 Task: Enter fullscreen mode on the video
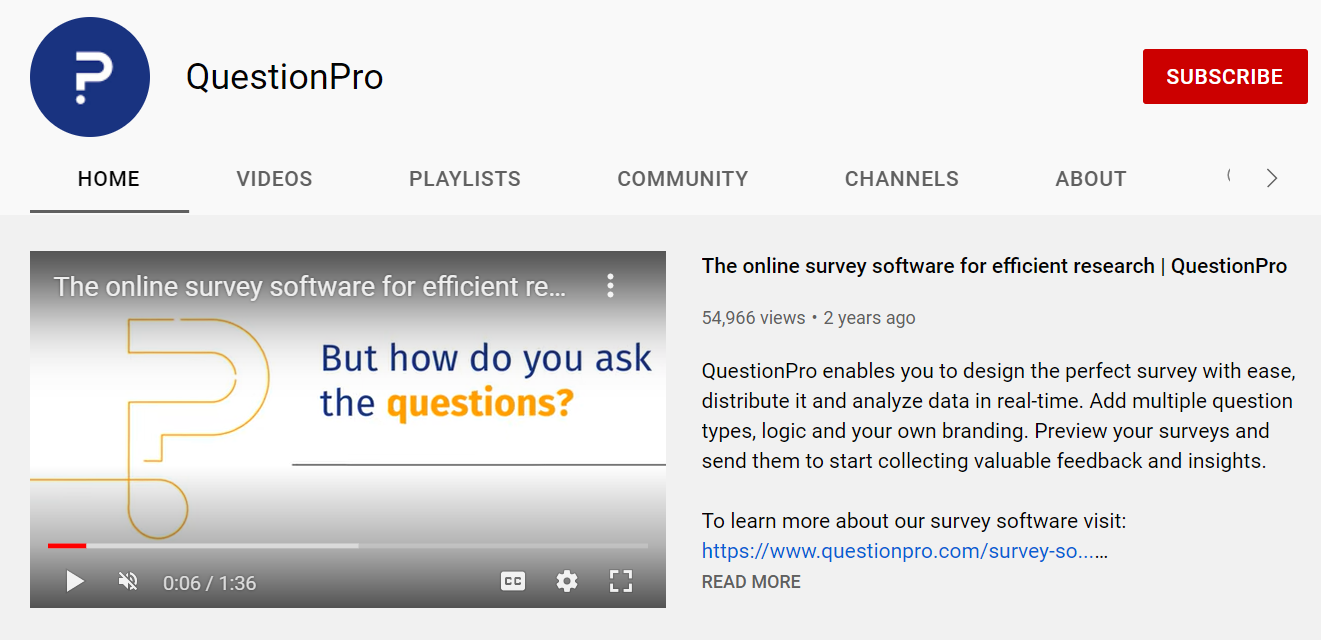621,581
